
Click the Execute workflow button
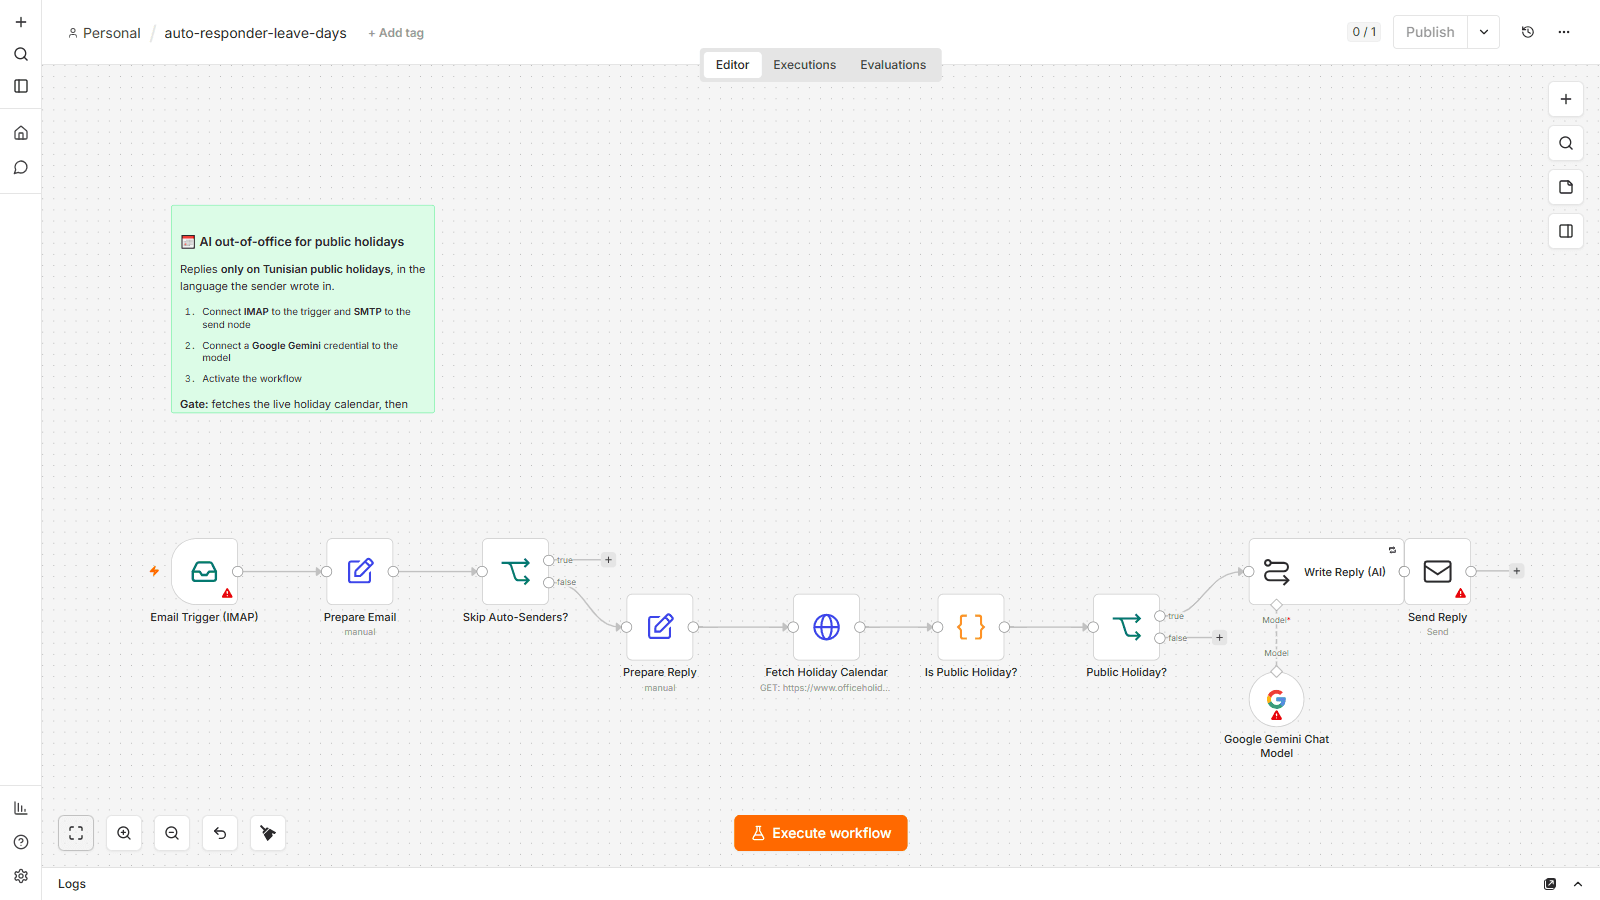(821, 833)
